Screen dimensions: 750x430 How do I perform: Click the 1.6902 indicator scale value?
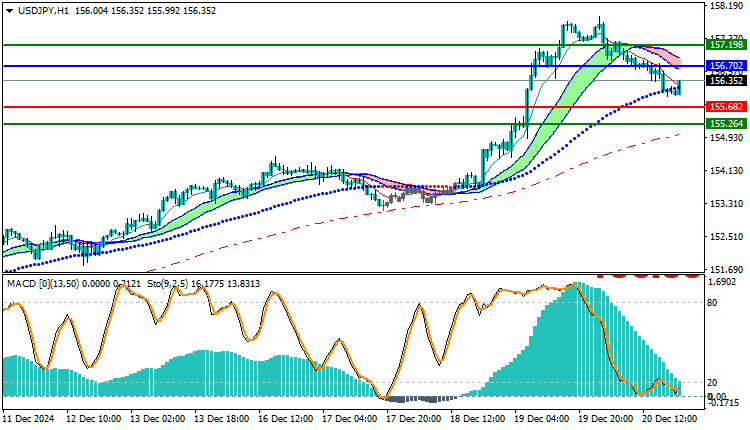(721, 282)
